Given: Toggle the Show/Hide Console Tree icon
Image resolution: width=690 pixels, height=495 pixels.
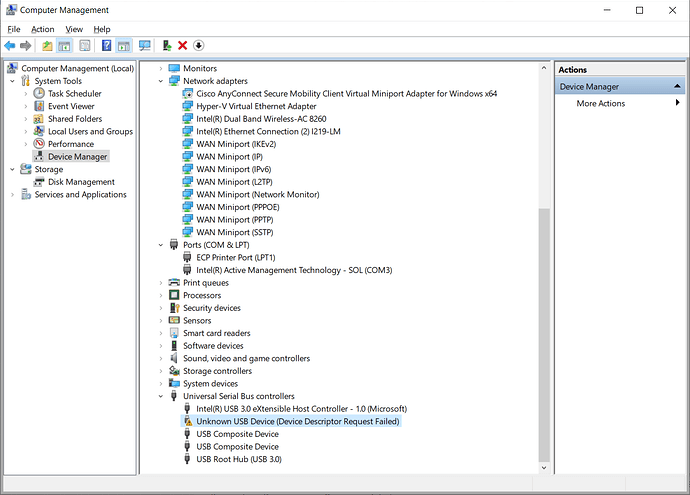Looking at the screenshot, I should click(x=64, y=45).
